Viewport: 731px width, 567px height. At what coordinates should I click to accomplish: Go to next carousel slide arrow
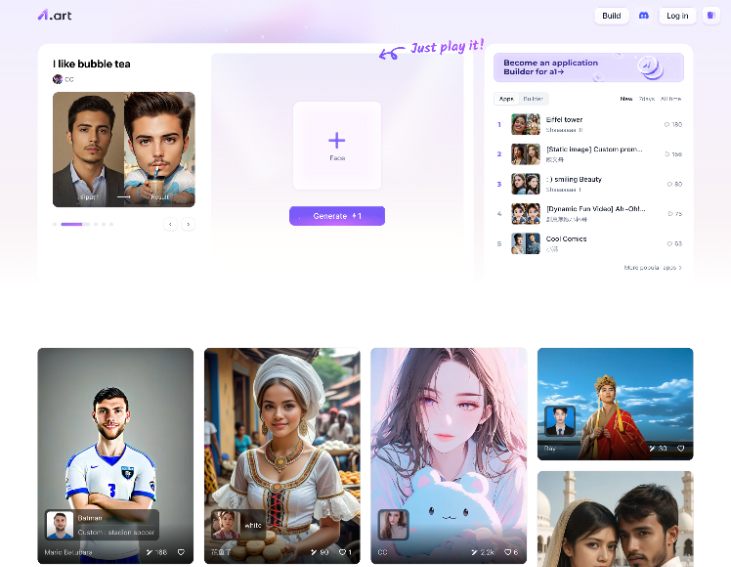(x=188, y=224)
